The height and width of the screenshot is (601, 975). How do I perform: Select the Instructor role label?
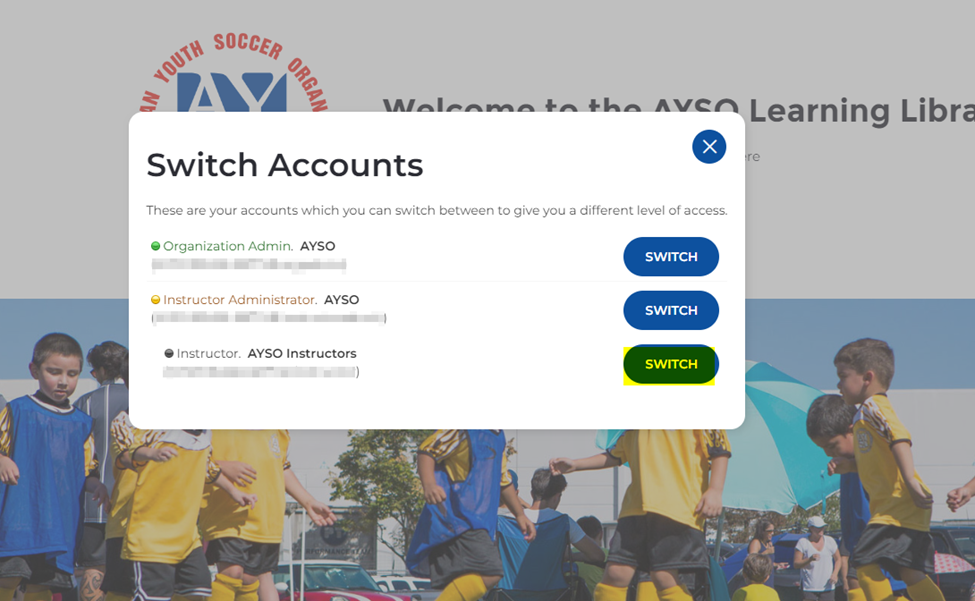(x=208, y=354)
